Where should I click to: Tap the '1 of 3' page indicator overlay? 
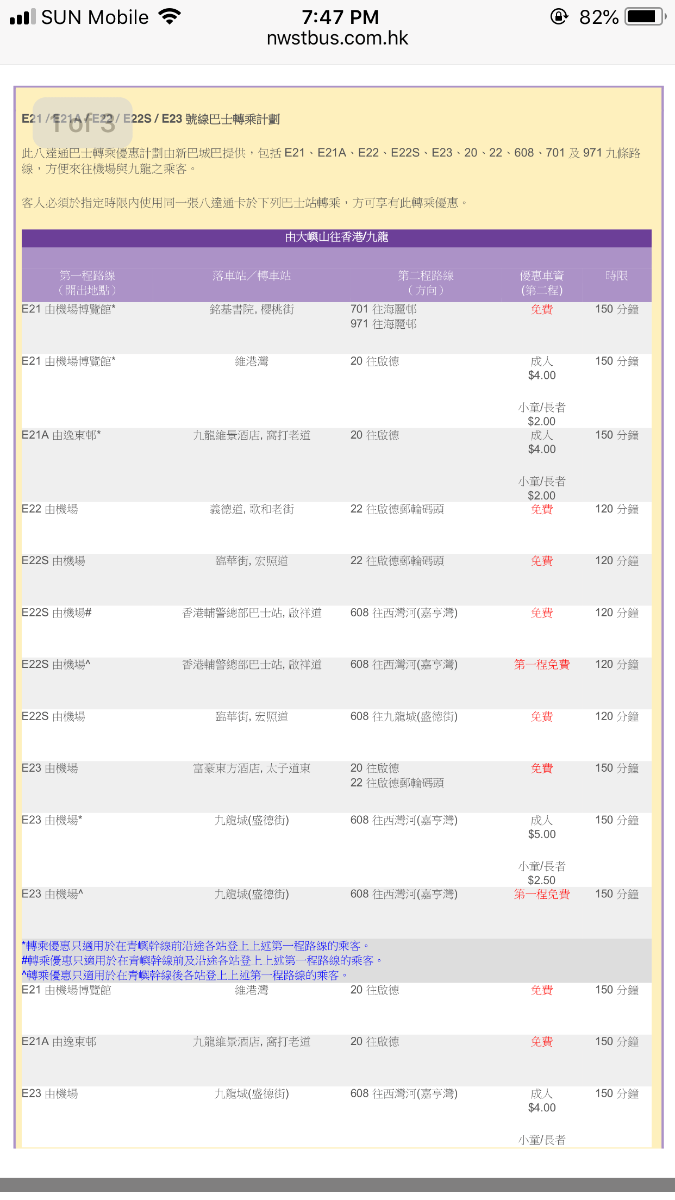point(82,124)
